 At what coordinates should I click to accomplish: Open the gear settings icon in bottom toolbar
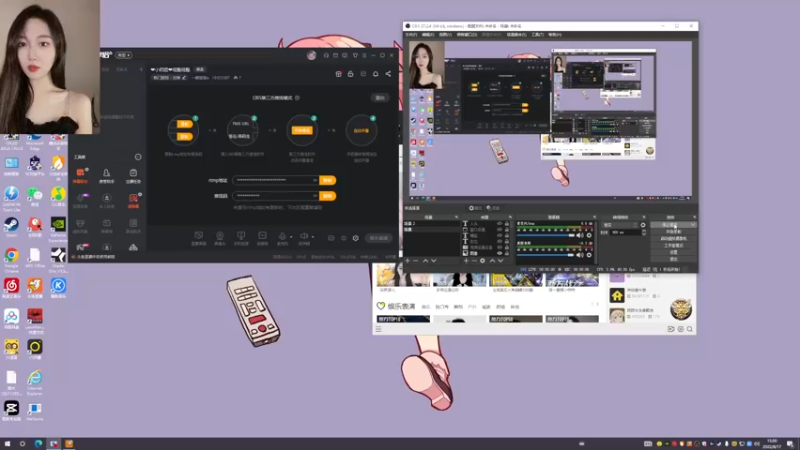coord(356,238)
